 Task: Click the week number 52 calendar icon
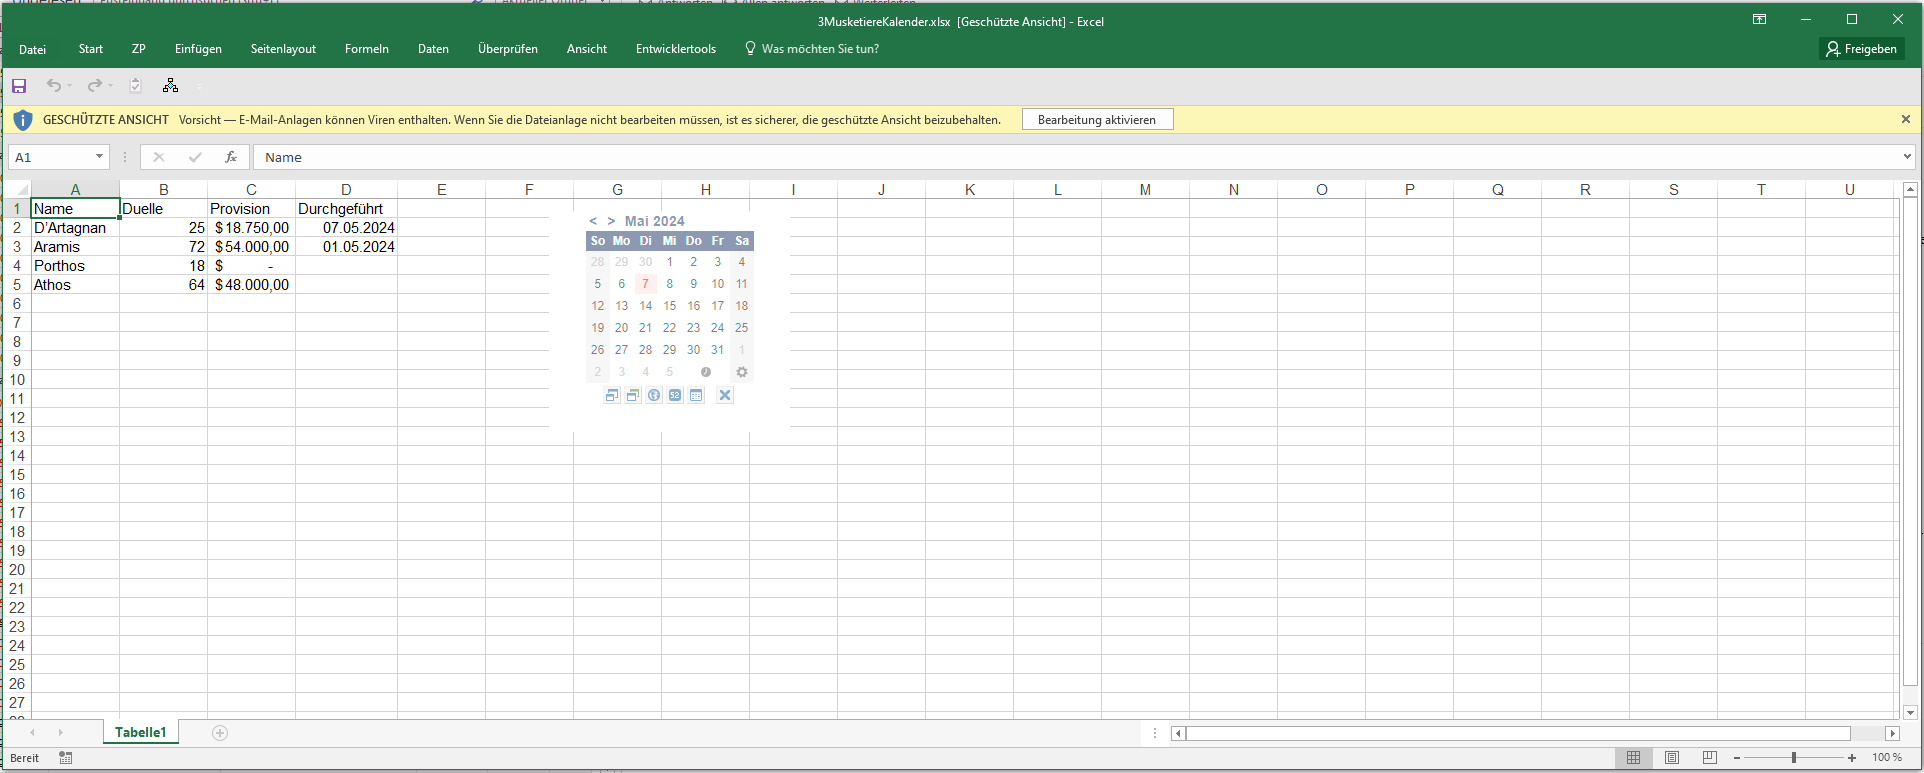tap(675, 395)
